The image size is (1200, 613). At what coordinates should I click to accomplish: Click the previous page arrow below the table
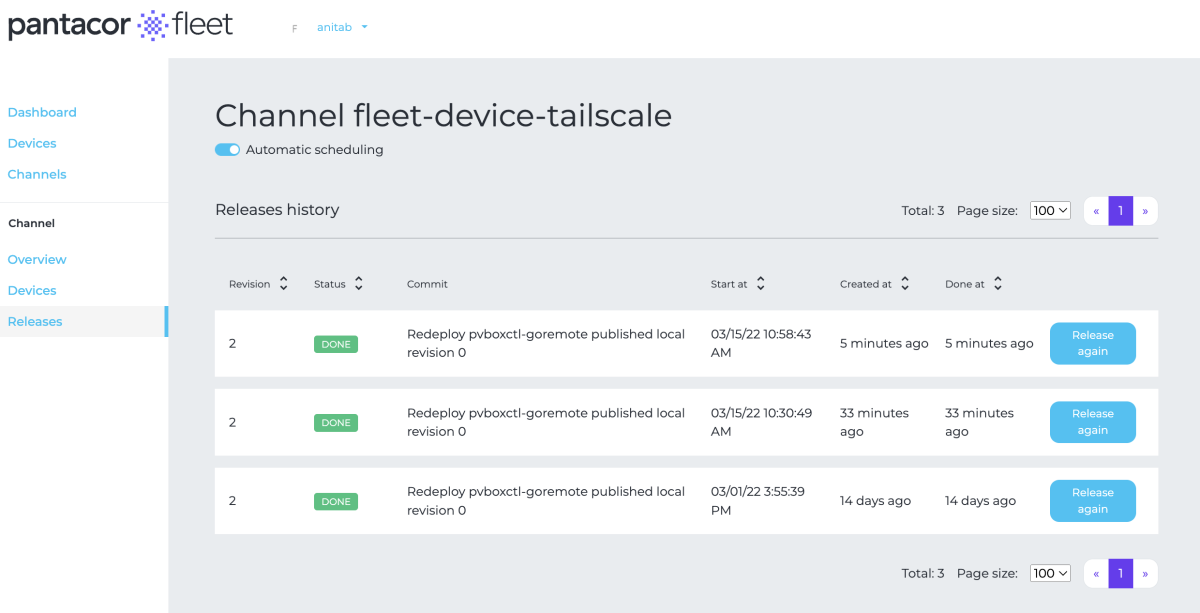pyautogui.click(x=1096, y=573)
